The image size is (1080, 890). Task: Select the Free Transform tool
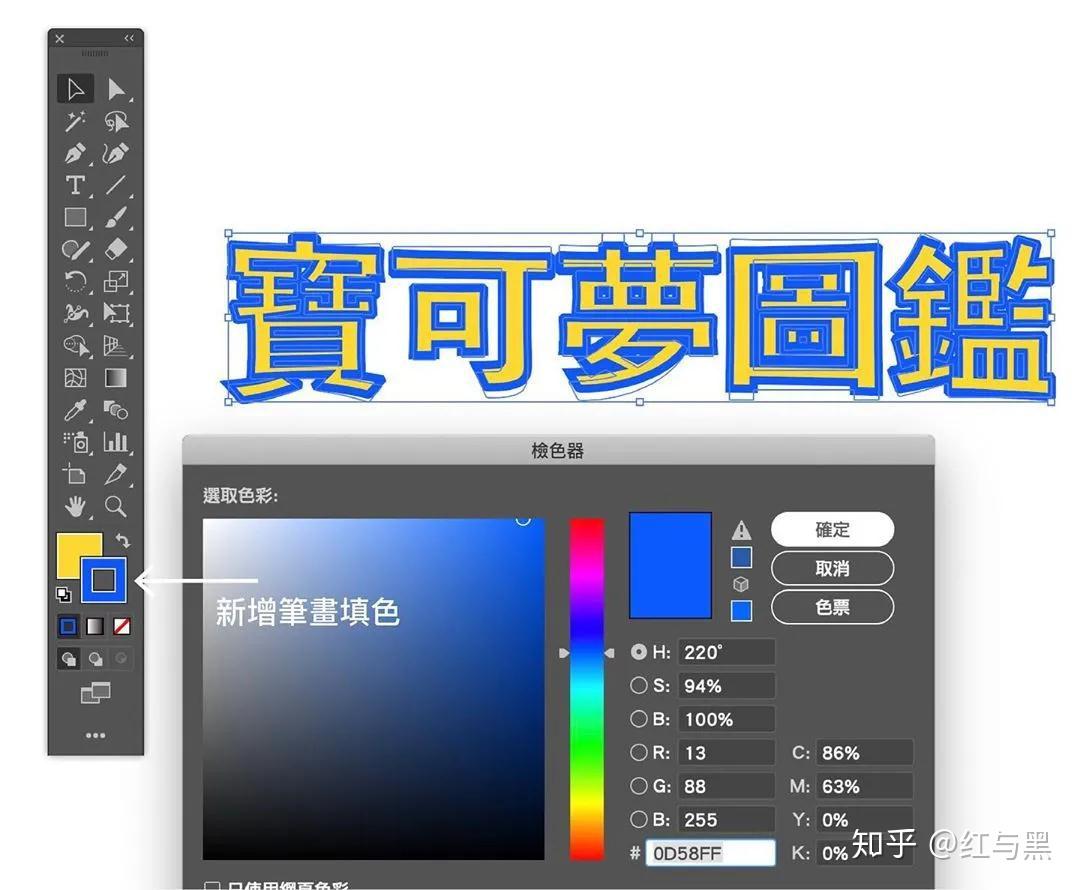pos(116,313)
